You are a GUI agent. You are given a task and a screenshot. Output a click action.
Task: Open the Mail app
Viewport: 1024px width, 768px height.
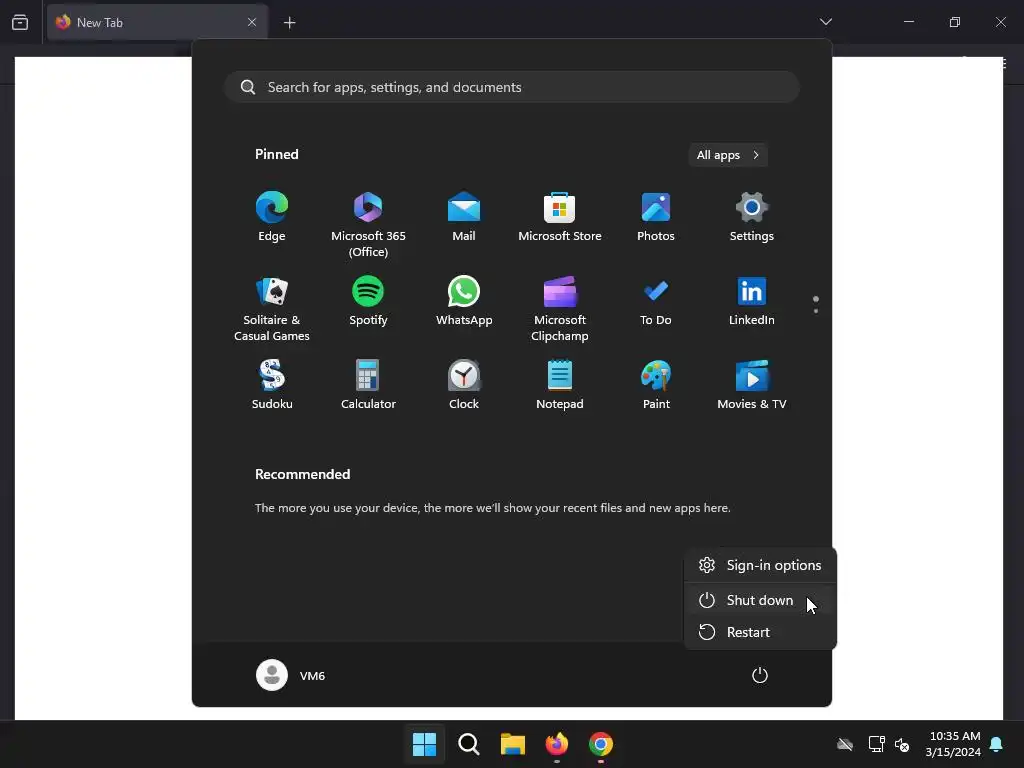[464, 217]
